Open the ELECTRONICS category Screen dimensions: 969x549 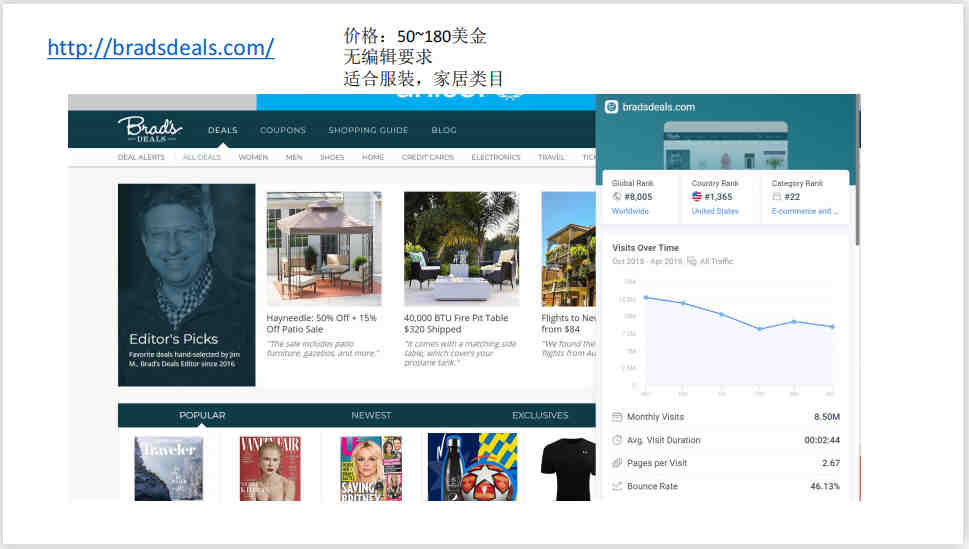pyautogui.click(x=496, y=157)
